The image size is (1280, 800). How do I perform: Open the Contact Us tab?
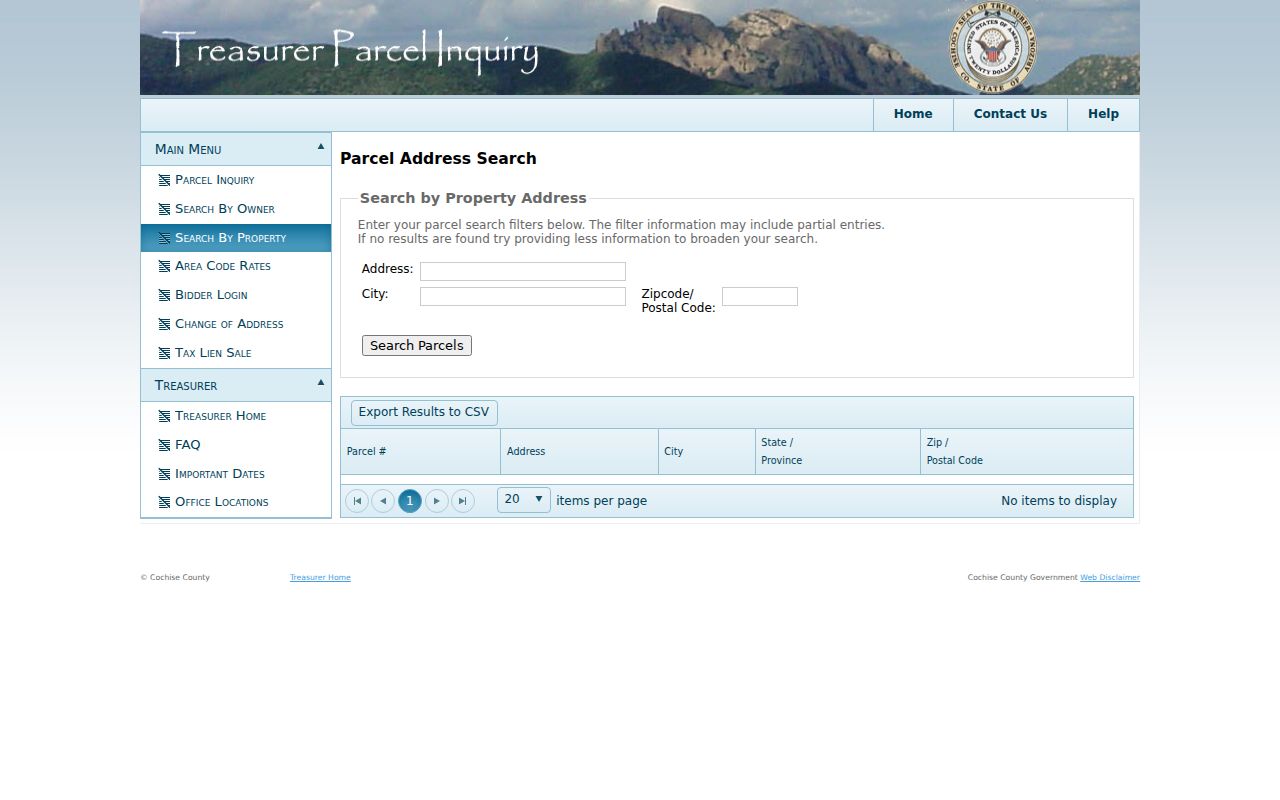coord(1010,114)
